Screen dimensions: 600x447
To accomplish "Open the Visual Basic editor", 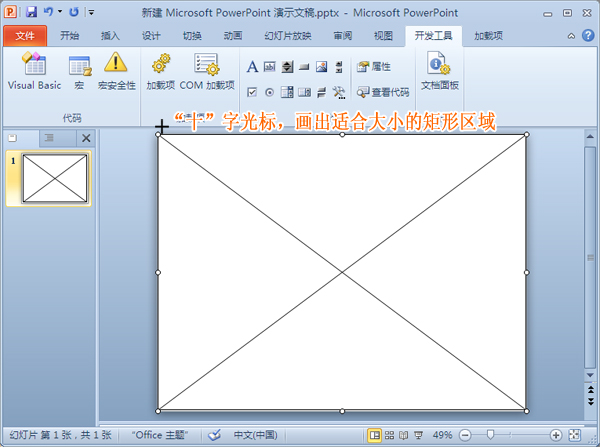I will point(34,71).
